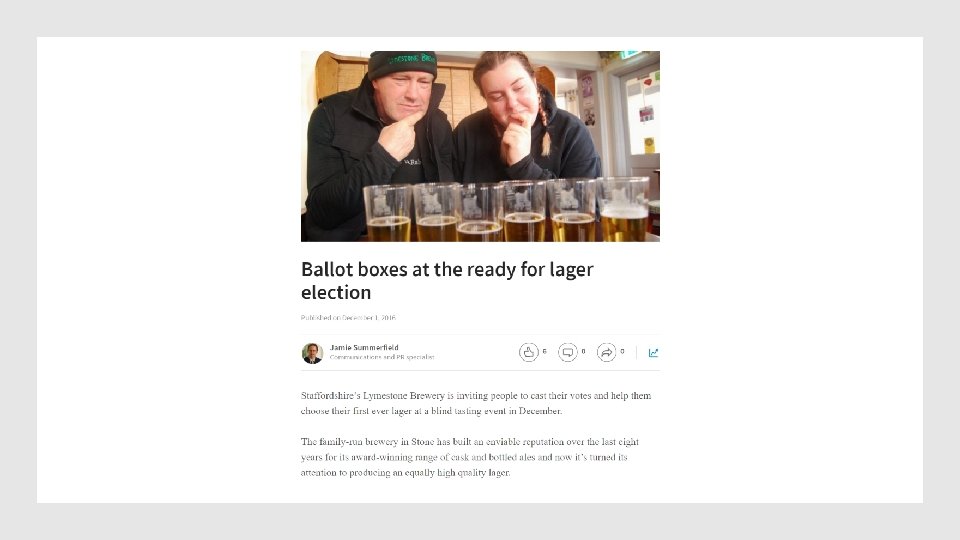Click the paragraph starting 'Staffordshire's Lymestone Brewery'
The image size is (960, 540).
[476, 403]
